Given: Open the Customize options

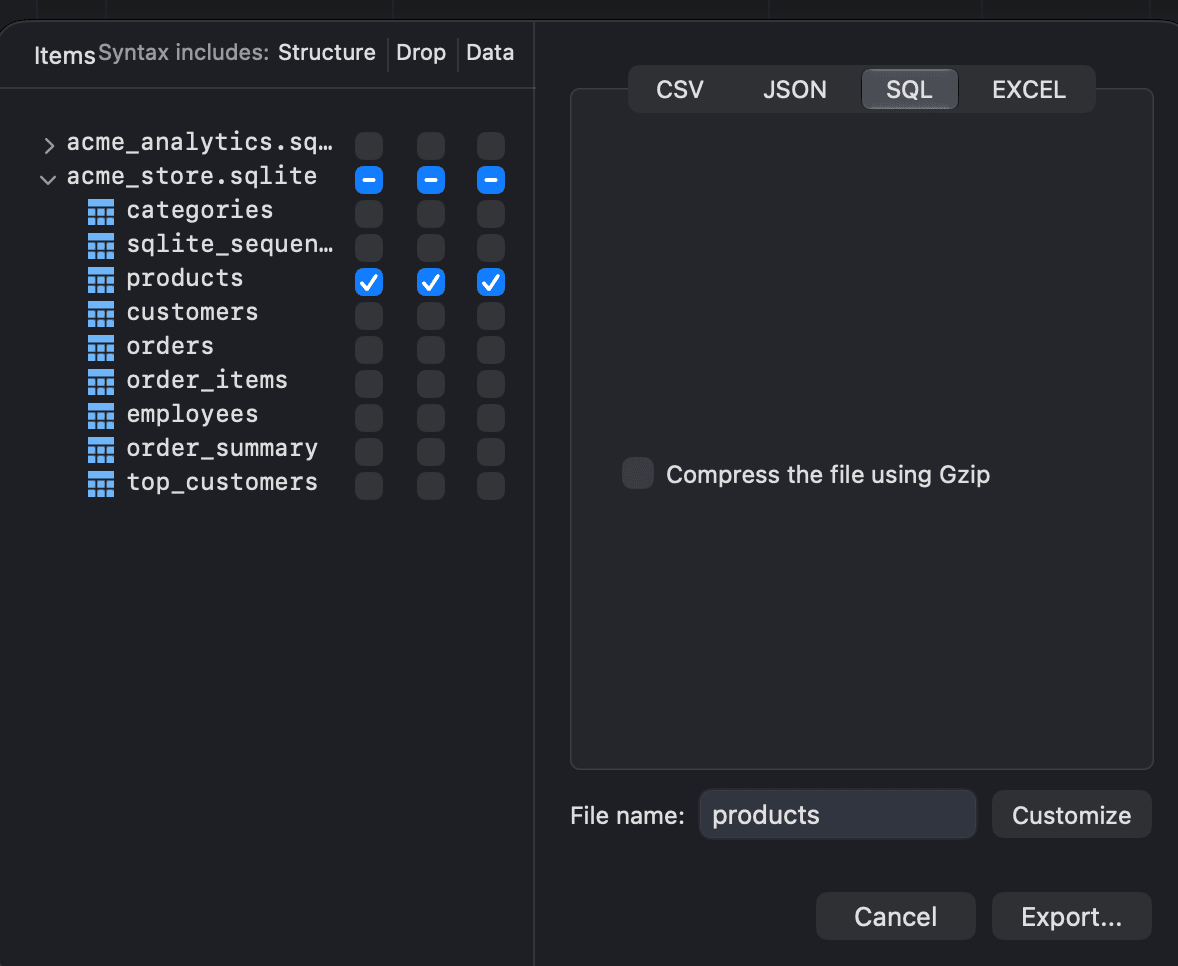Looking at the screenshot, I should [1071, 814].
